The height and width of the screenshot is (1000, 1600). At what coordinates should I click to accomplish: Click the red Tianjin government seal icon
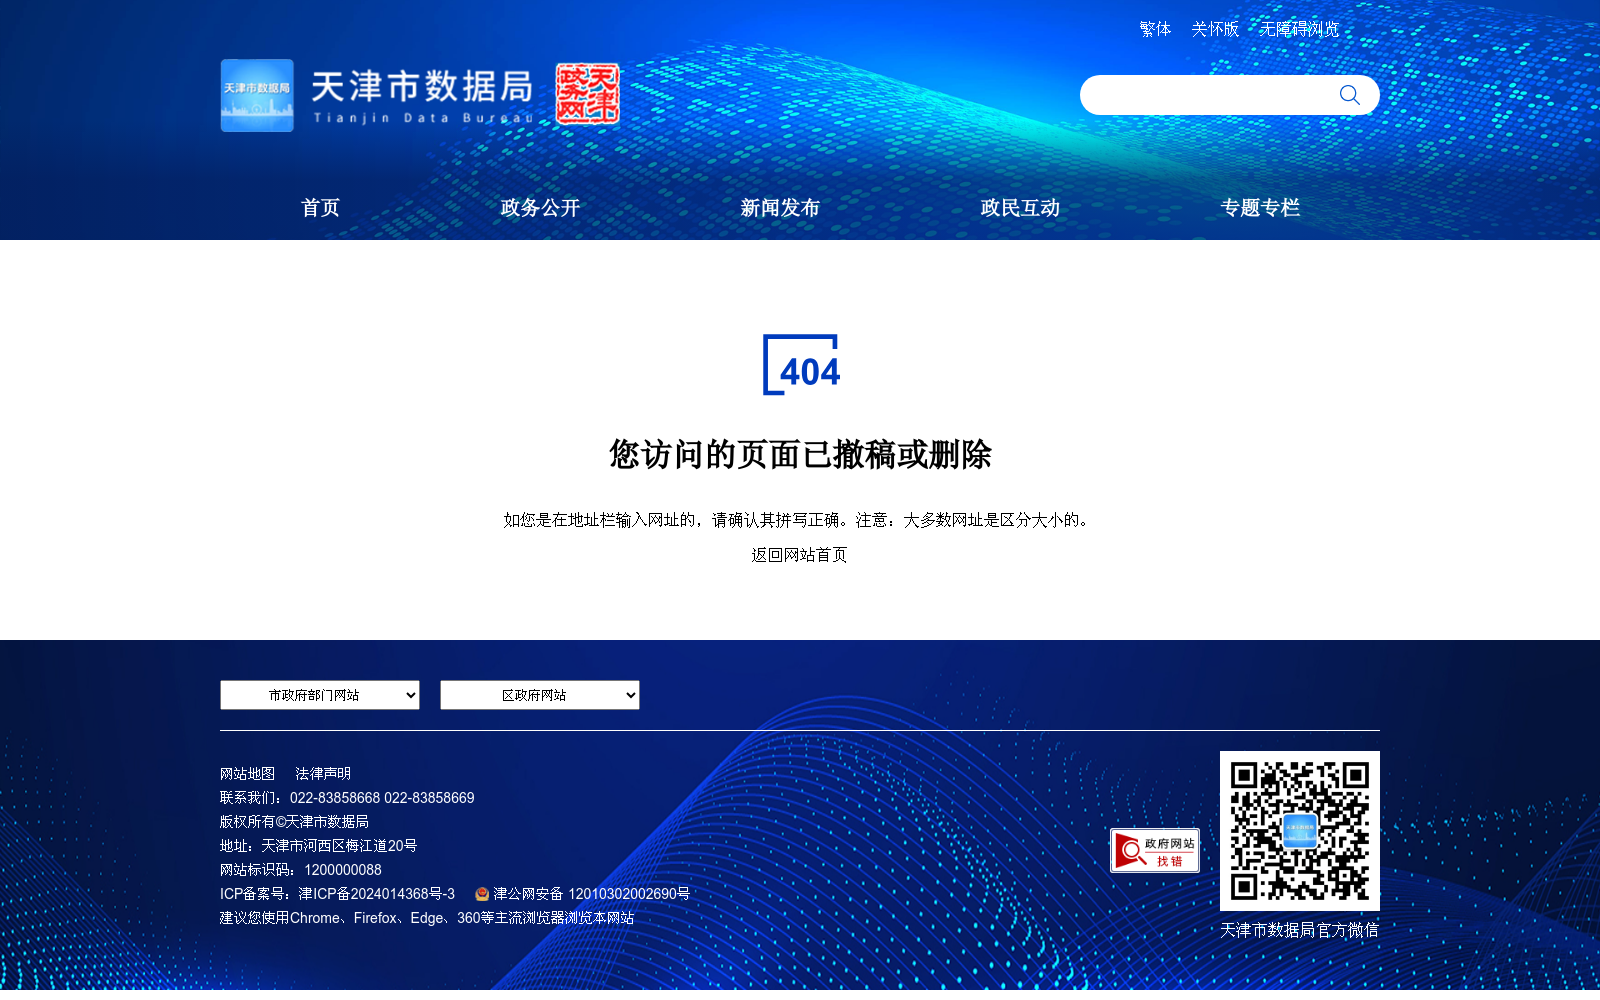(x=588, y=94)
